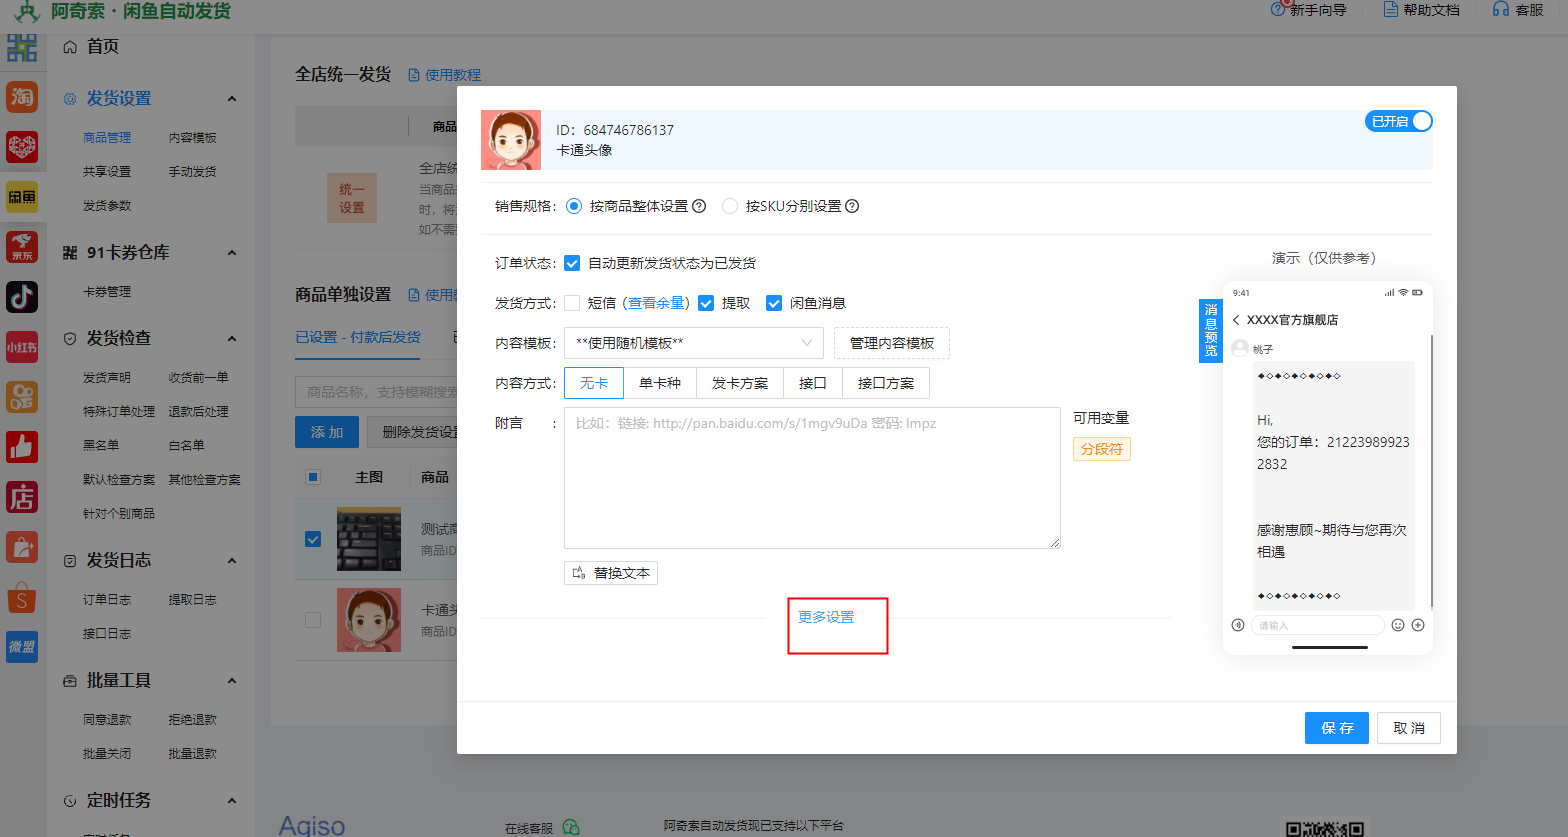Image resolution: width=1568 pixels, height=837 pixels.
Task: Click the microphone icon in phone preview
Action: click(x=1238, y=625)
